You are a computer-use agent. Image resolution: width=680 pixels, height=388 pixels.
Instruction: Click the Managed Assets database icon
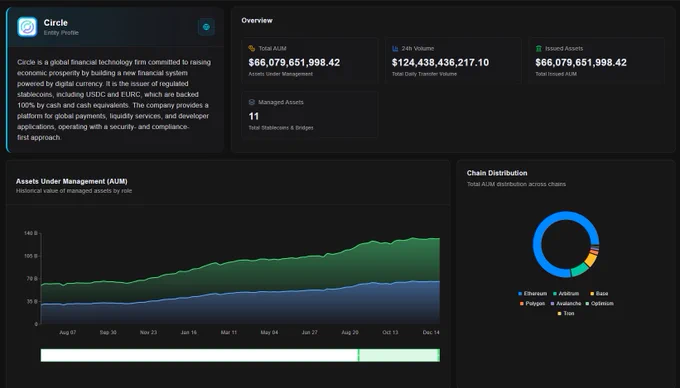(252, 102)
